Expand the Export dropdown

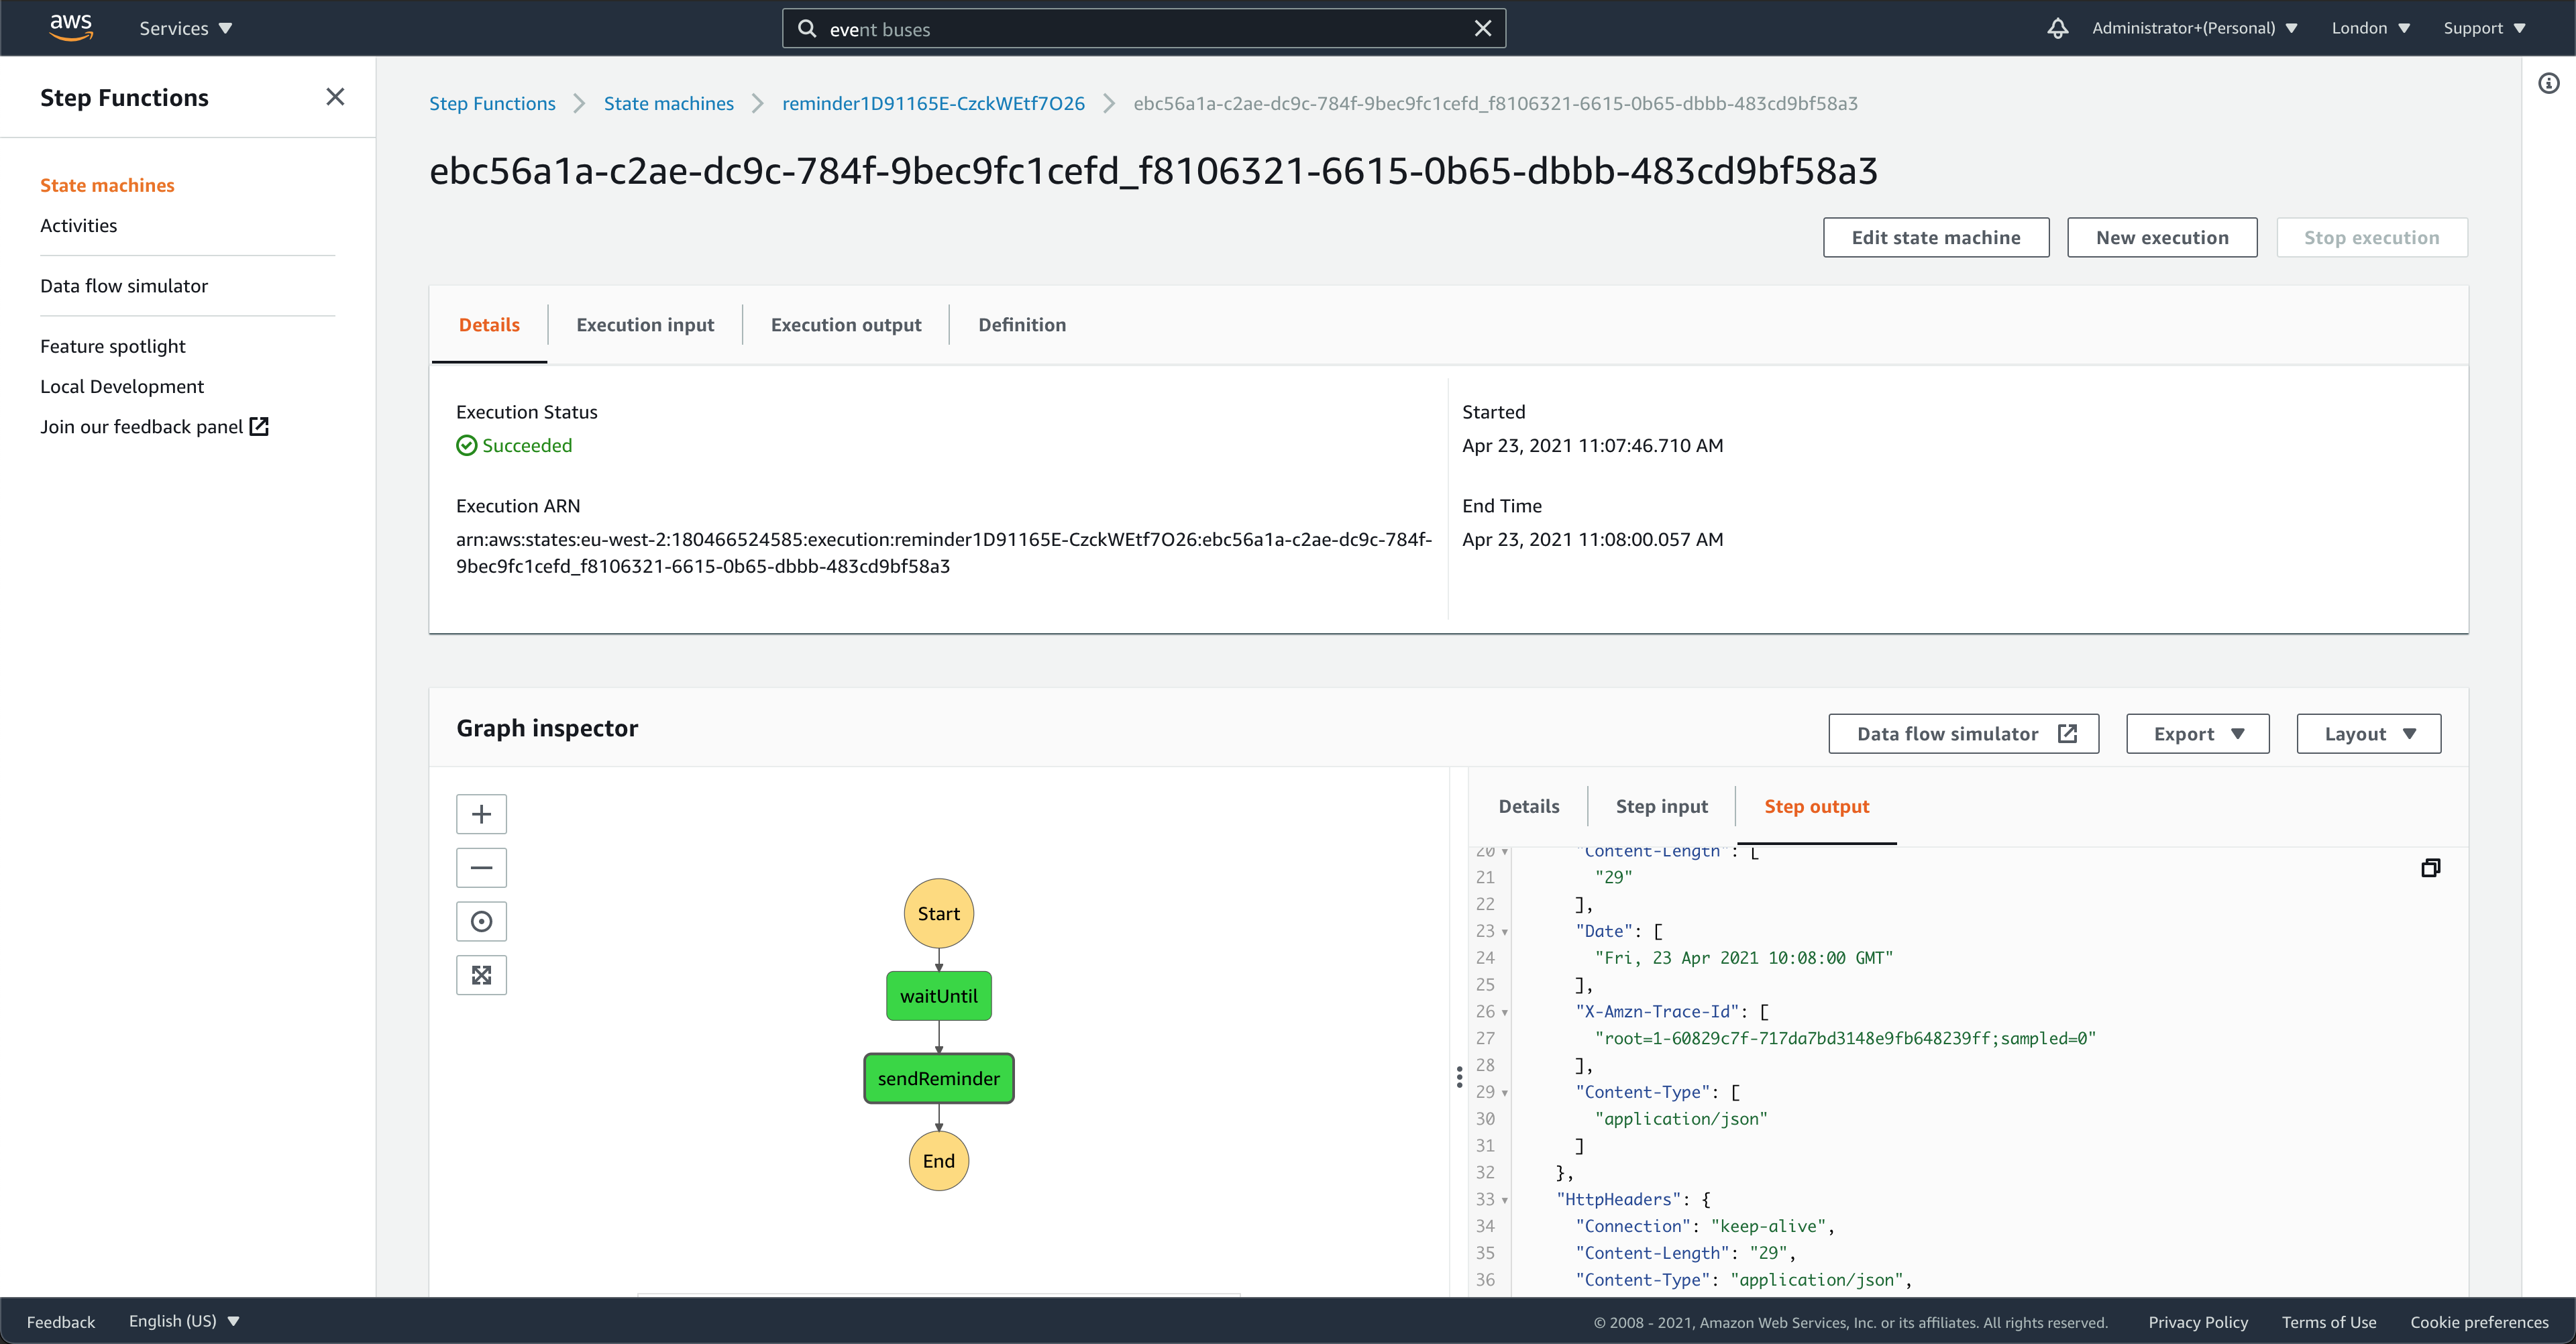pyautogui.click(x=2197, y=733)
